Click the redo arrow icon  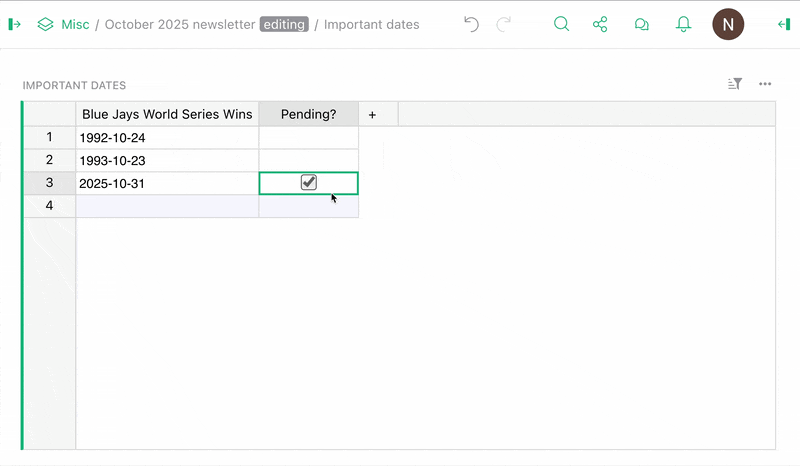point(504,24)
